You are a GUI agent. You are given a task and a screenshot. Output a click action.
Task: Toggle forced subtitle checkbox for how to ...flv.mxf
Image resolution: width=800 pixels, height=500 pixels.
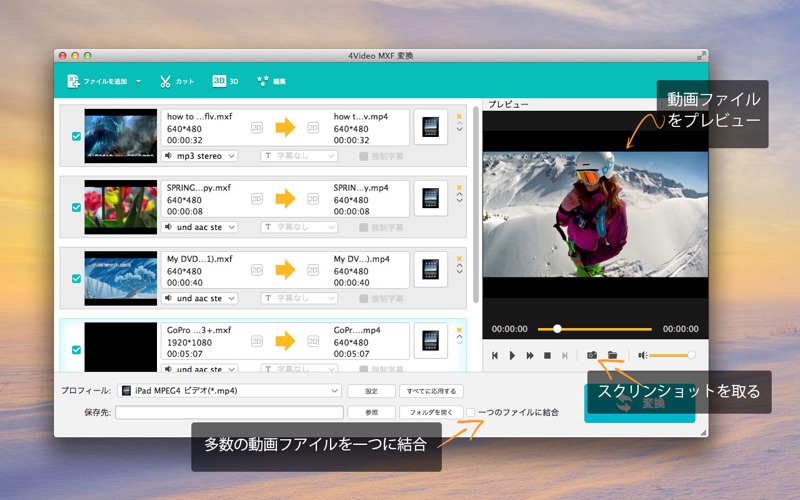tap(363, 156)
